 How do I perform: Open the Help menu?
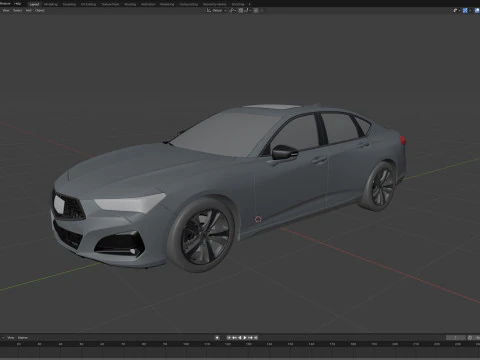(x=18, y=4)
